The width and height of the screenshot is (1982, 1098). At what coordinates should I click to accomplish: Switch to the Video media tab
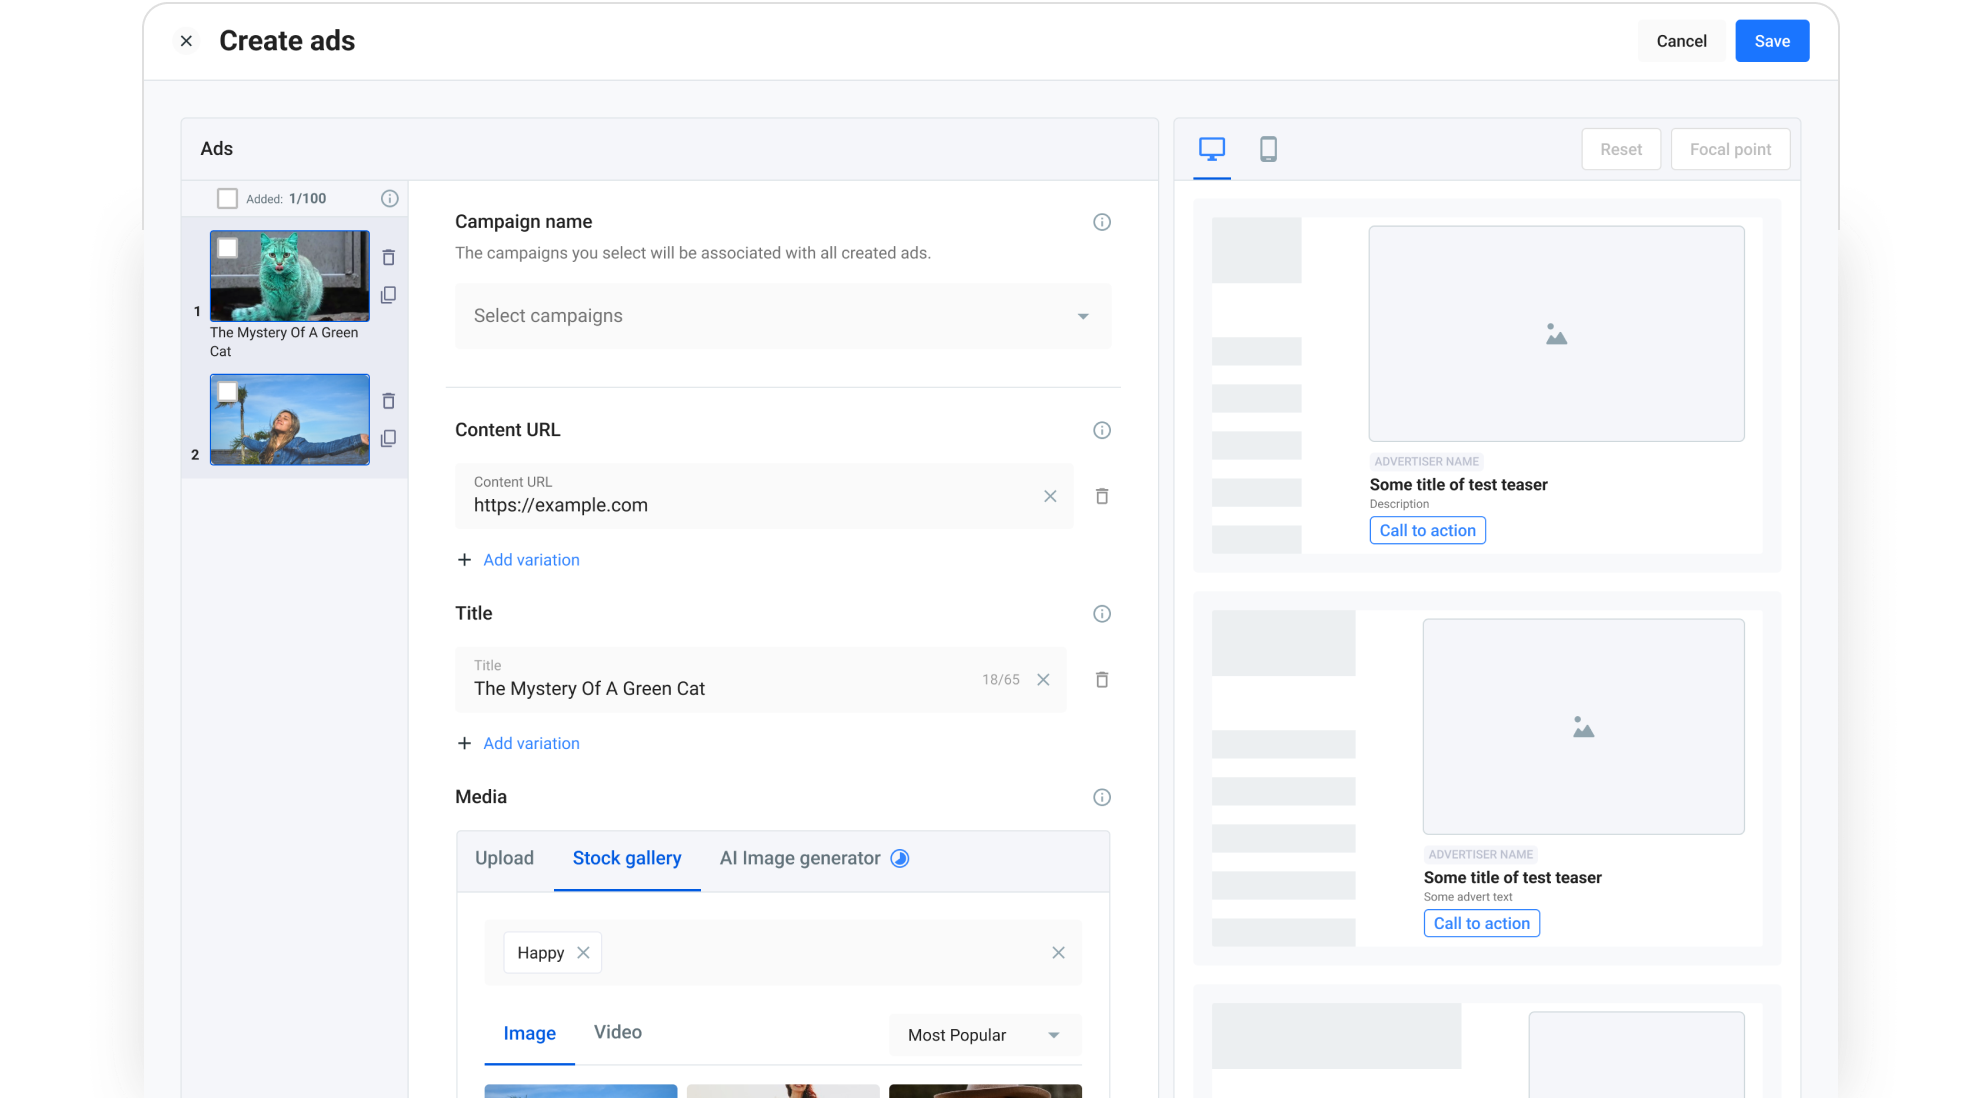pos(617,1032)
